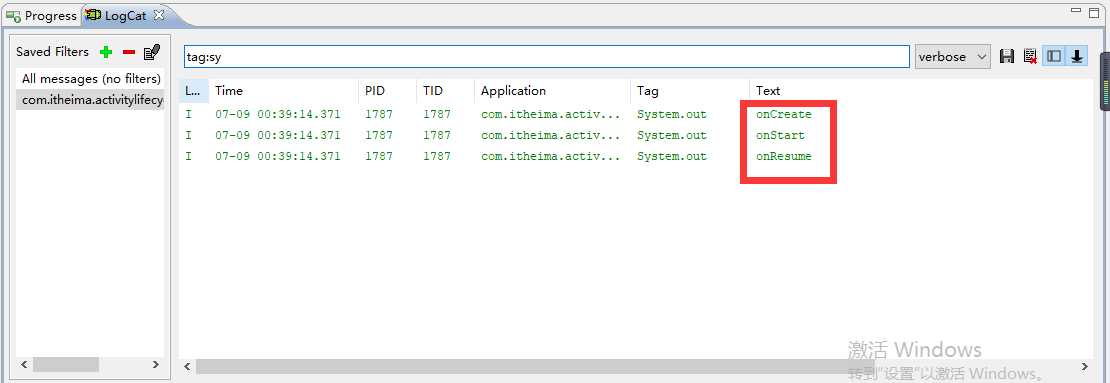Viewport: 1110px width, 383px height.
Task: Open the verbose log level dropdown
Action: 953,57
